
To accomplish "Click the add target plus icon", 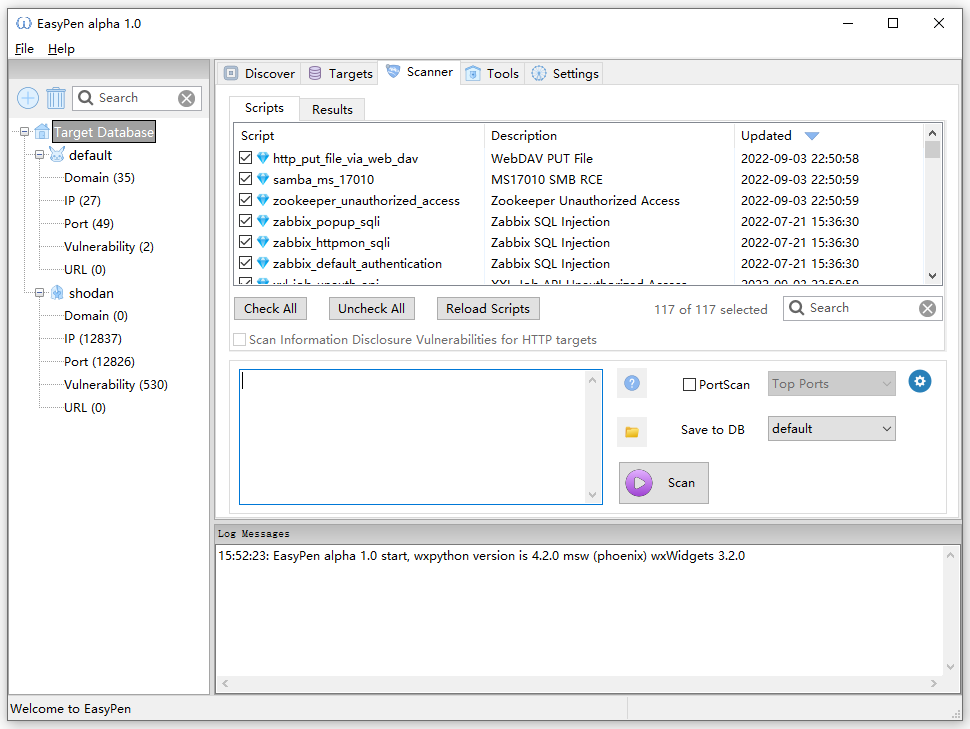I will point(27,97).
